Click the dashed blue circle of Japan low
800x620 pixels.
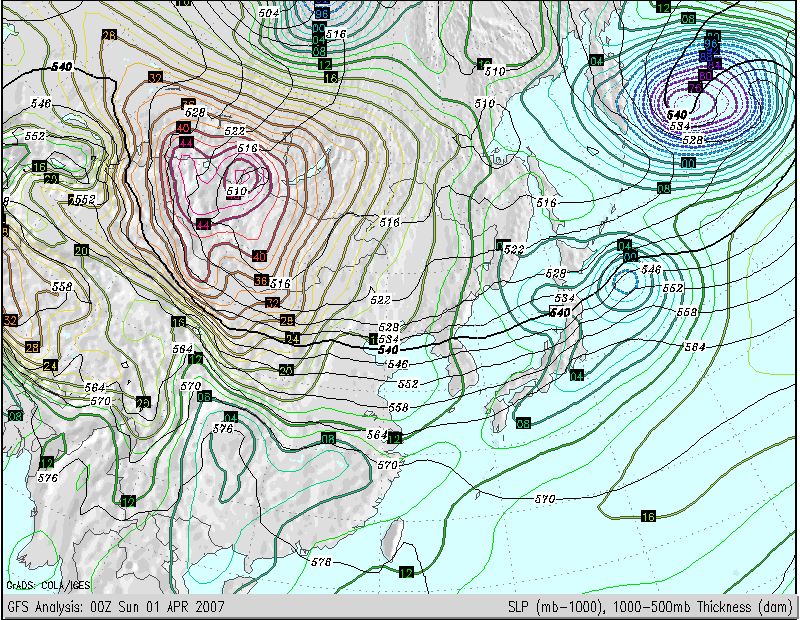[626, 282]
